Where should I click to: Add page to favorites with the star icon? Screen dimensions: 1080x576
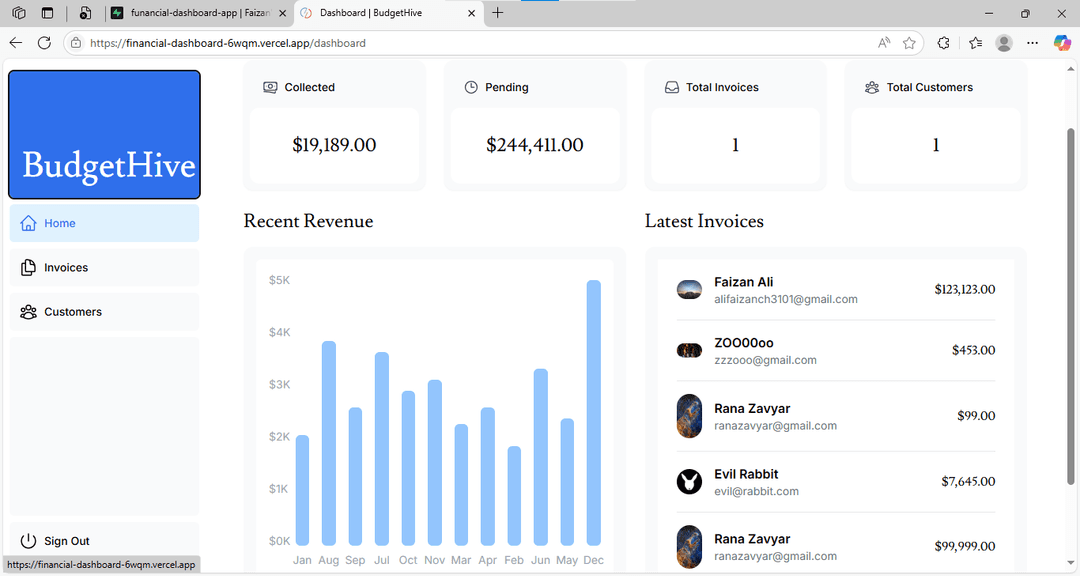pyautogui.click(x=909, y=43)
